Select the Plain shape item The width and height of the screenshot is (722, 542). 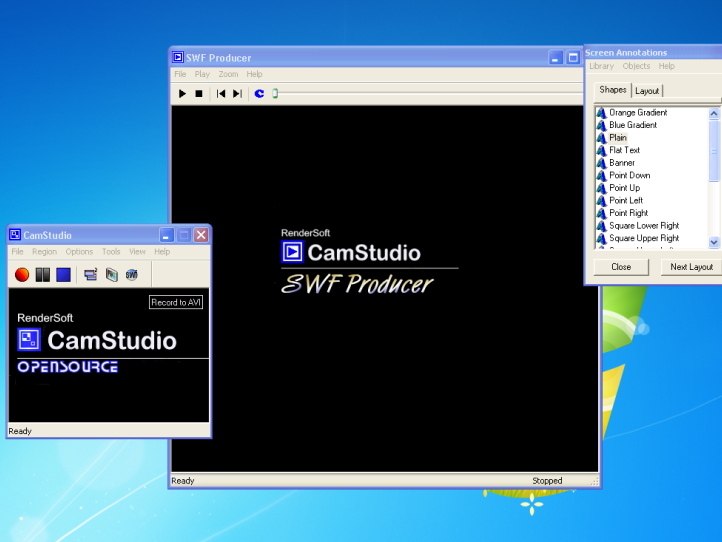tap(618, 137)
